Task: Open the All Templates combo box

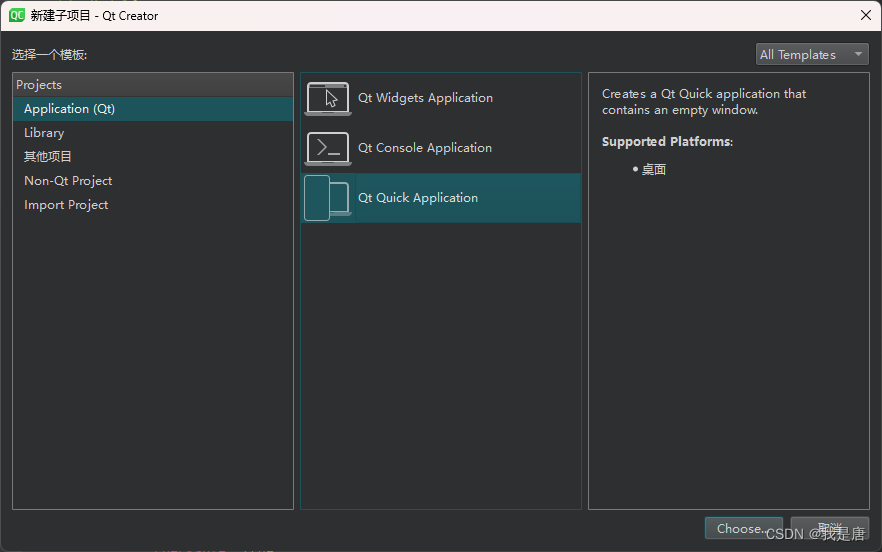Action: 812,55
